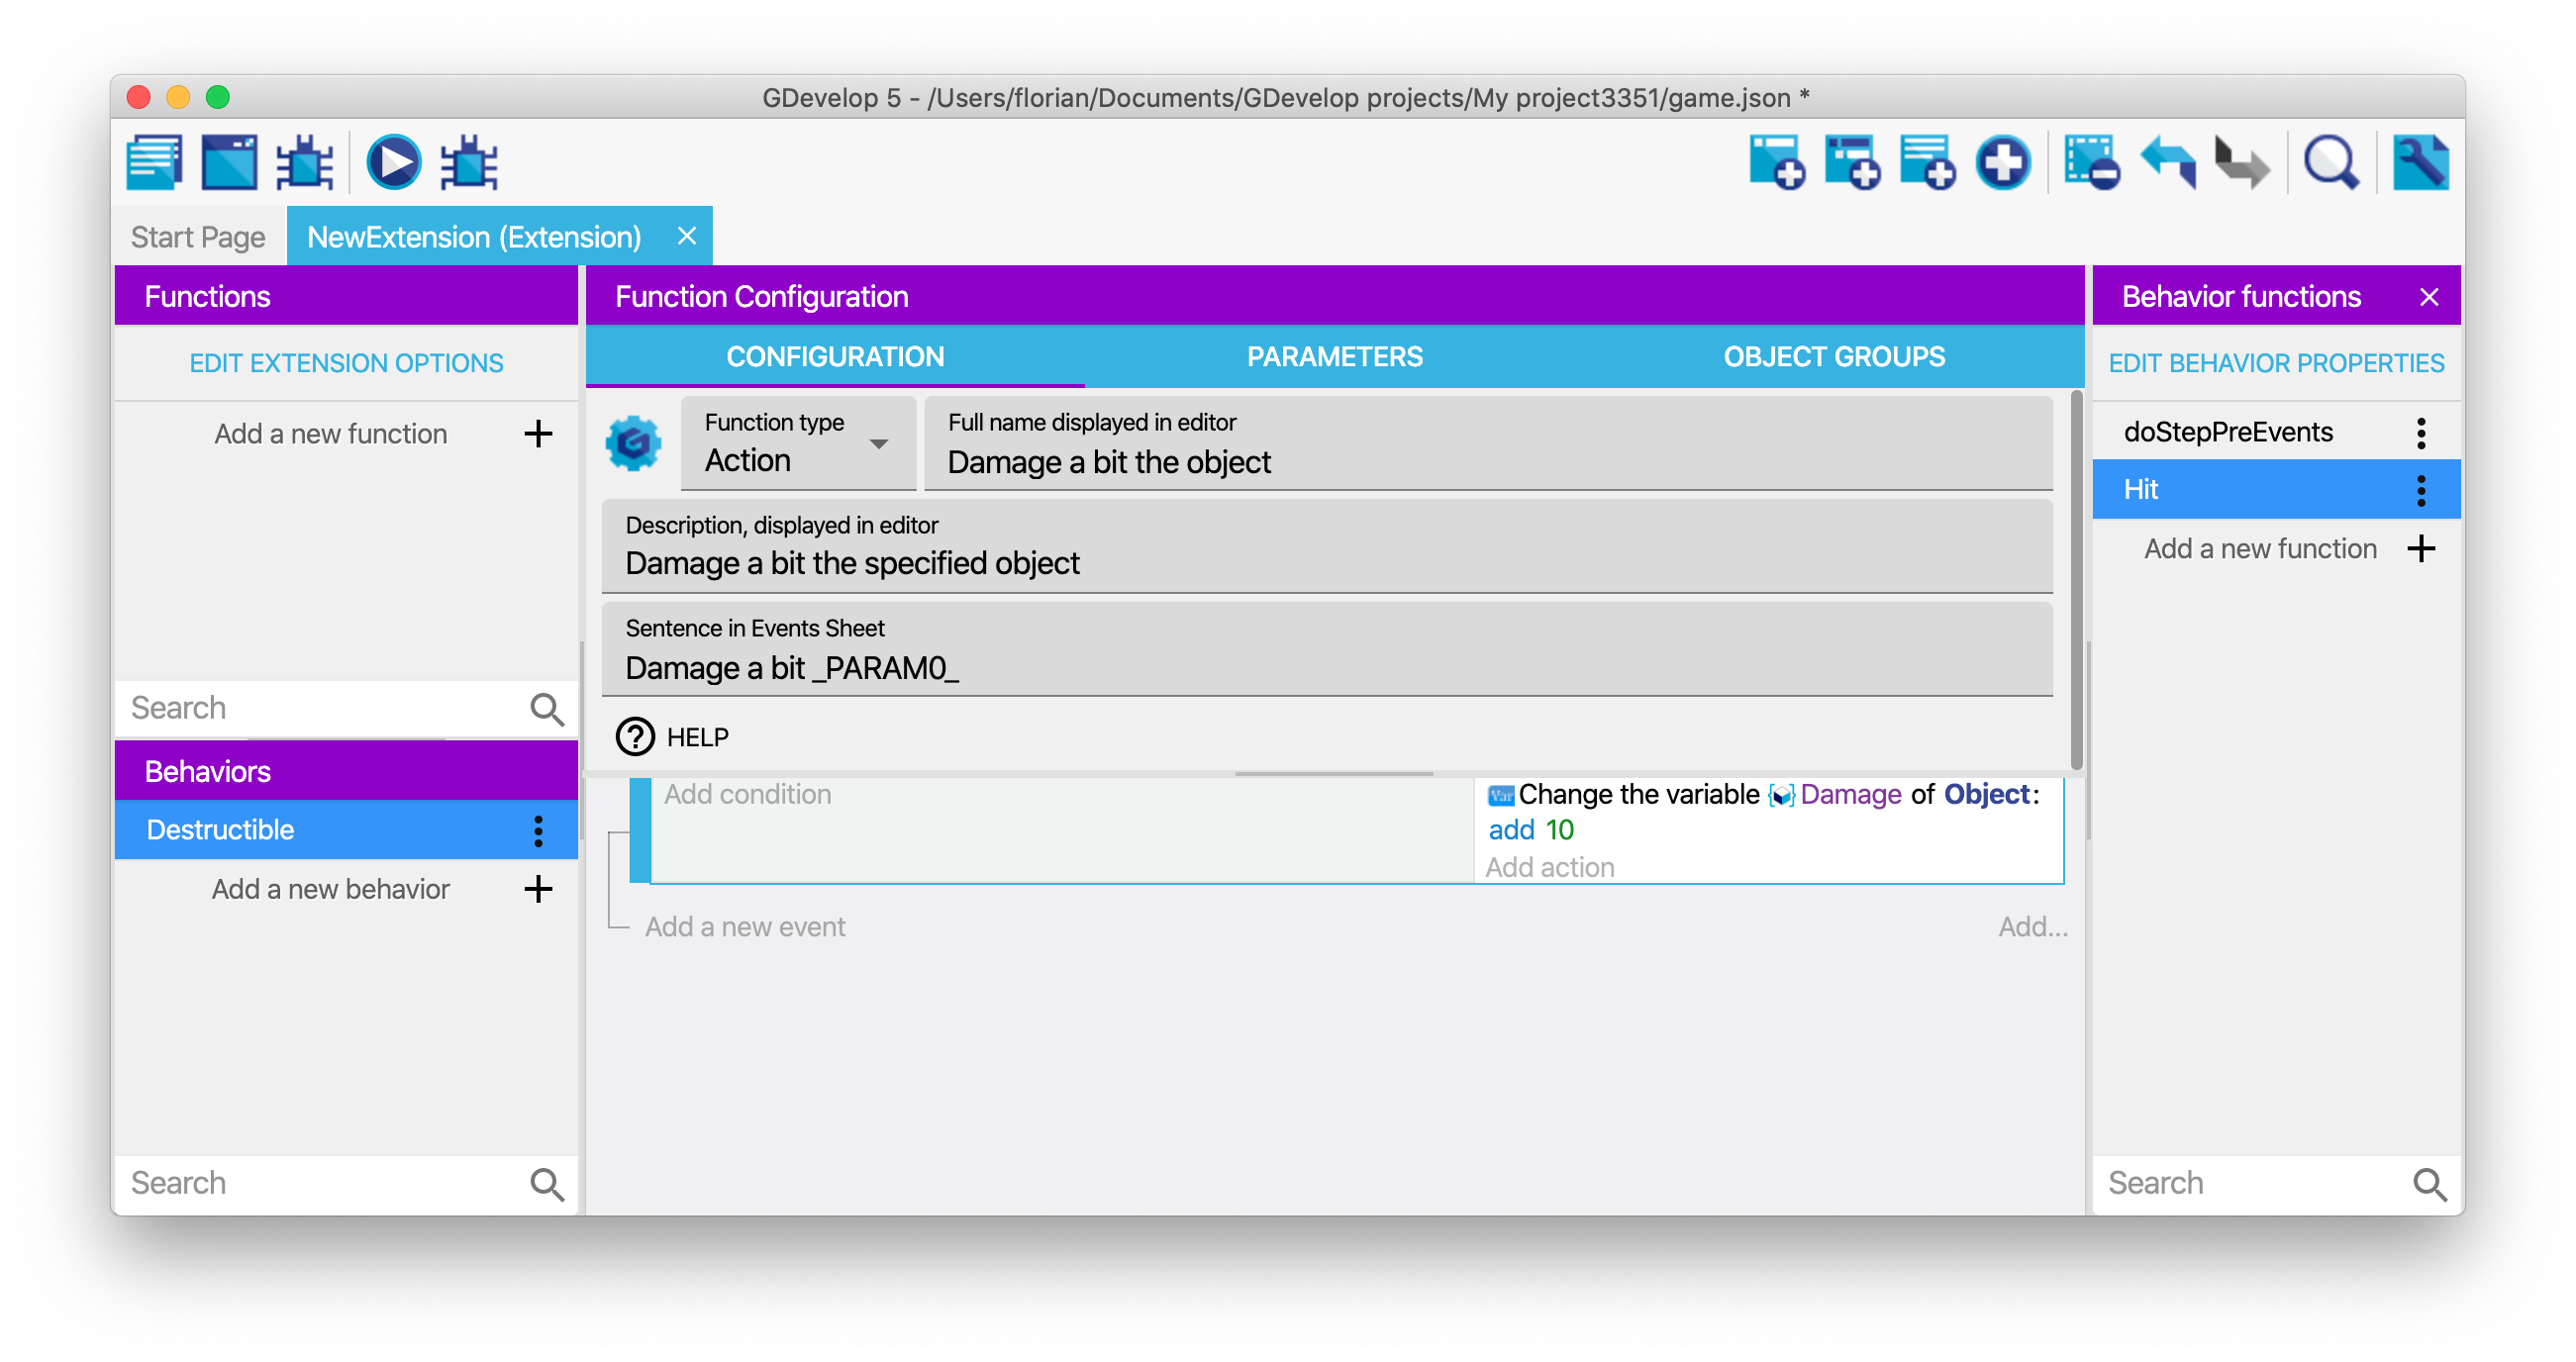The height and width of the screenshot is (1362, 2576).
Task: Open the Hit function options menu
Action: (2420, 490)
